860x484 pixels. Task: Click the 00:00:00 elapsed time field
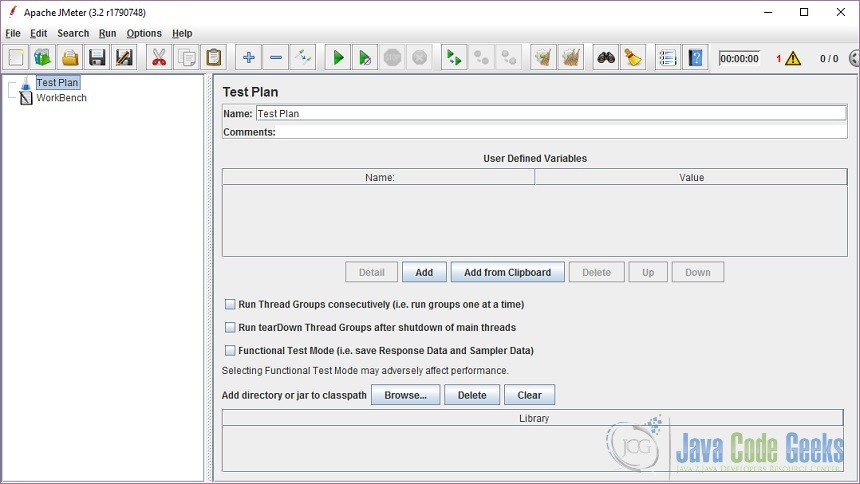click(x=739, y=59)
